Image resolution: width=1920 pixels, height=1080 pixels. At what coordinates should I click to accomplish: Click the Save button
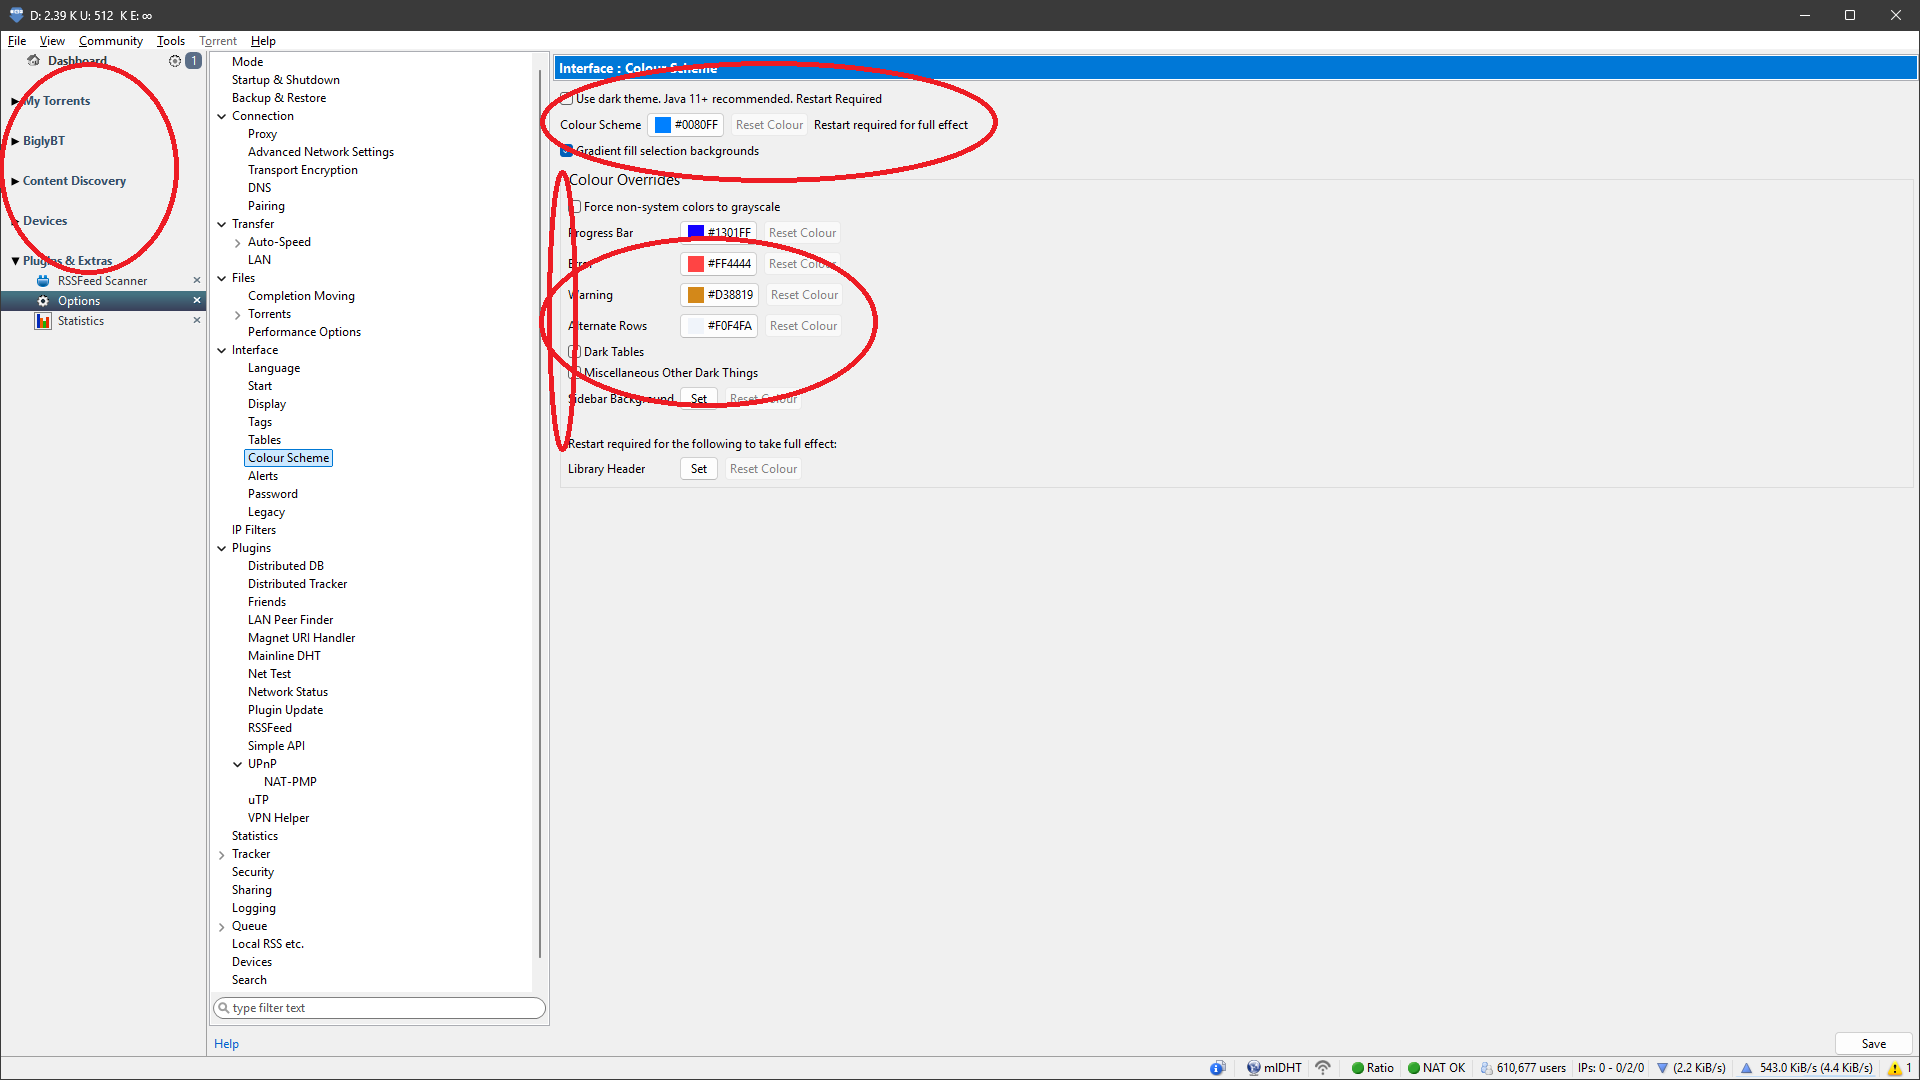(1873, 1044)
